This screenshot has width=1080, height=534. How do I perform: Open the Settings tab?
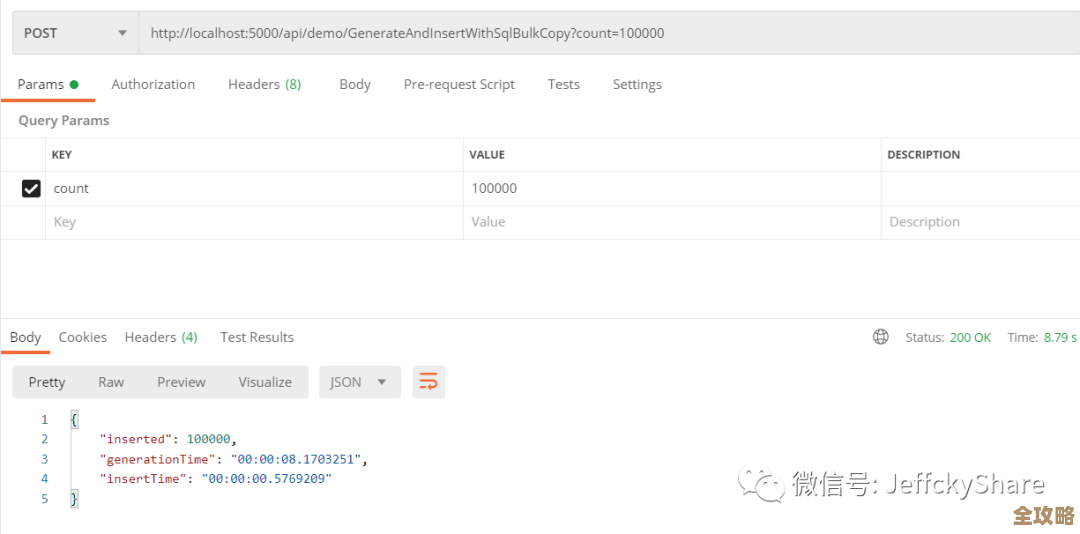(637, 84)
